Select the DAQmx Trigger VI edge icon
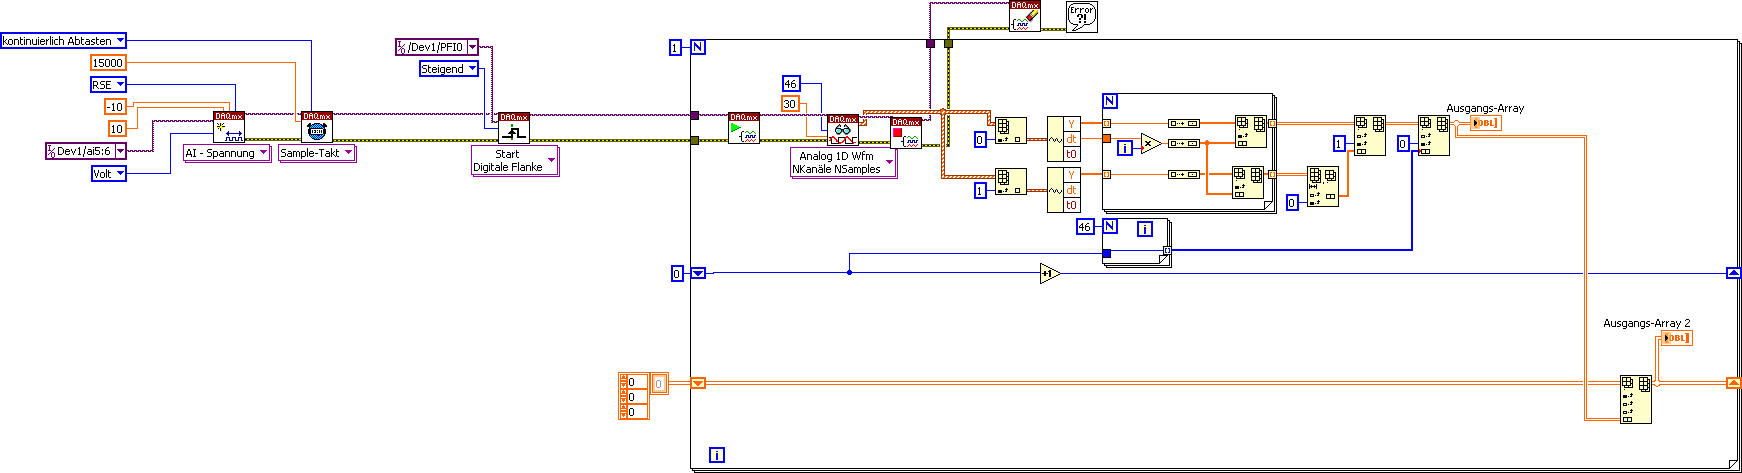Screen dimensions: 1742x473 pos(514,129)
